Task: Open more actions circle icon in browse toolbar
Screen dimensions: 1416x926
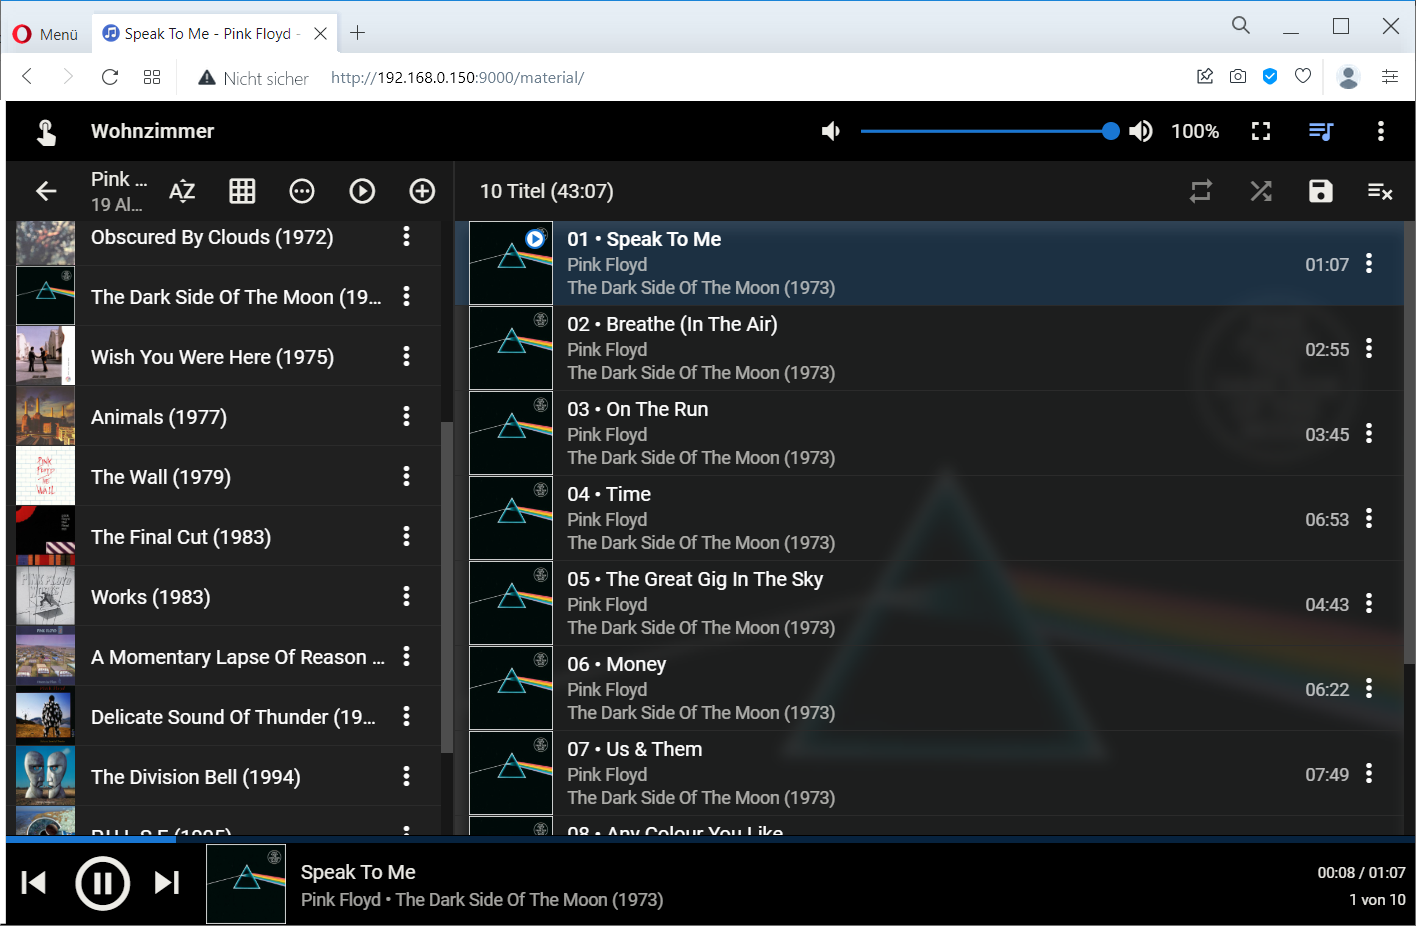Action: click(302, 191)
